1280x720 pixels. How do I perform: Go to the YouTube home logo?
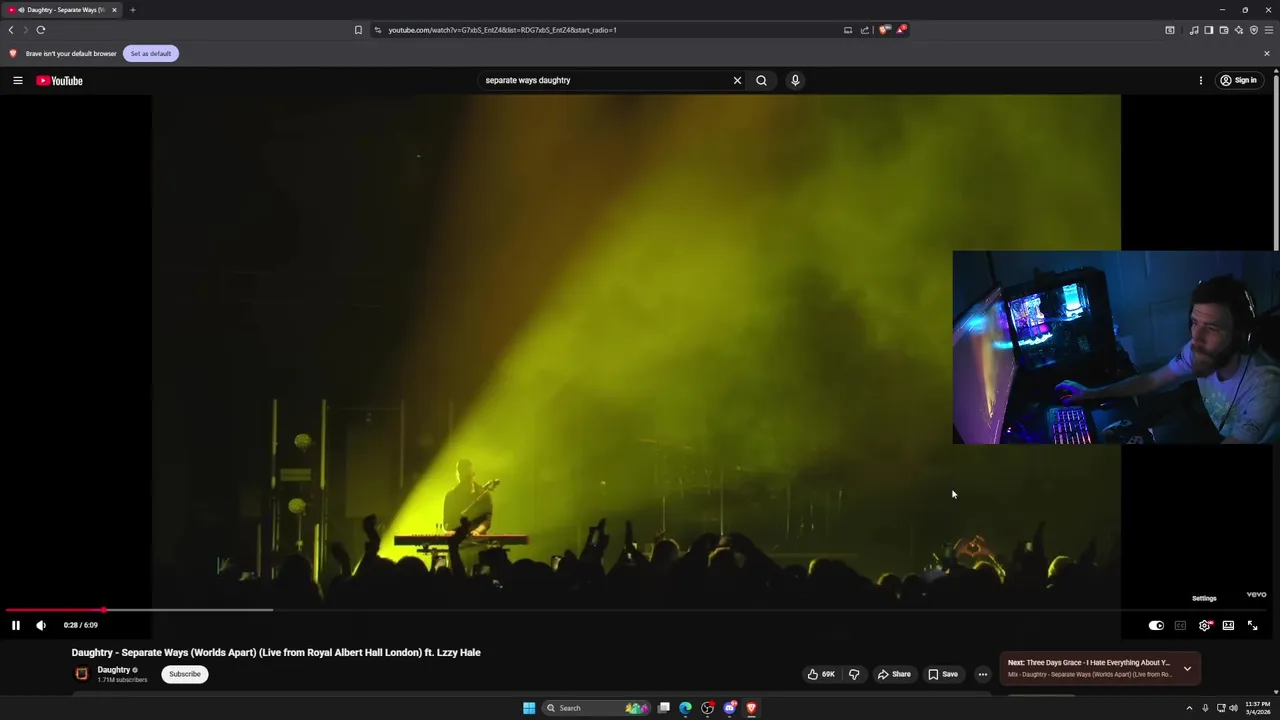click(60, 80)
